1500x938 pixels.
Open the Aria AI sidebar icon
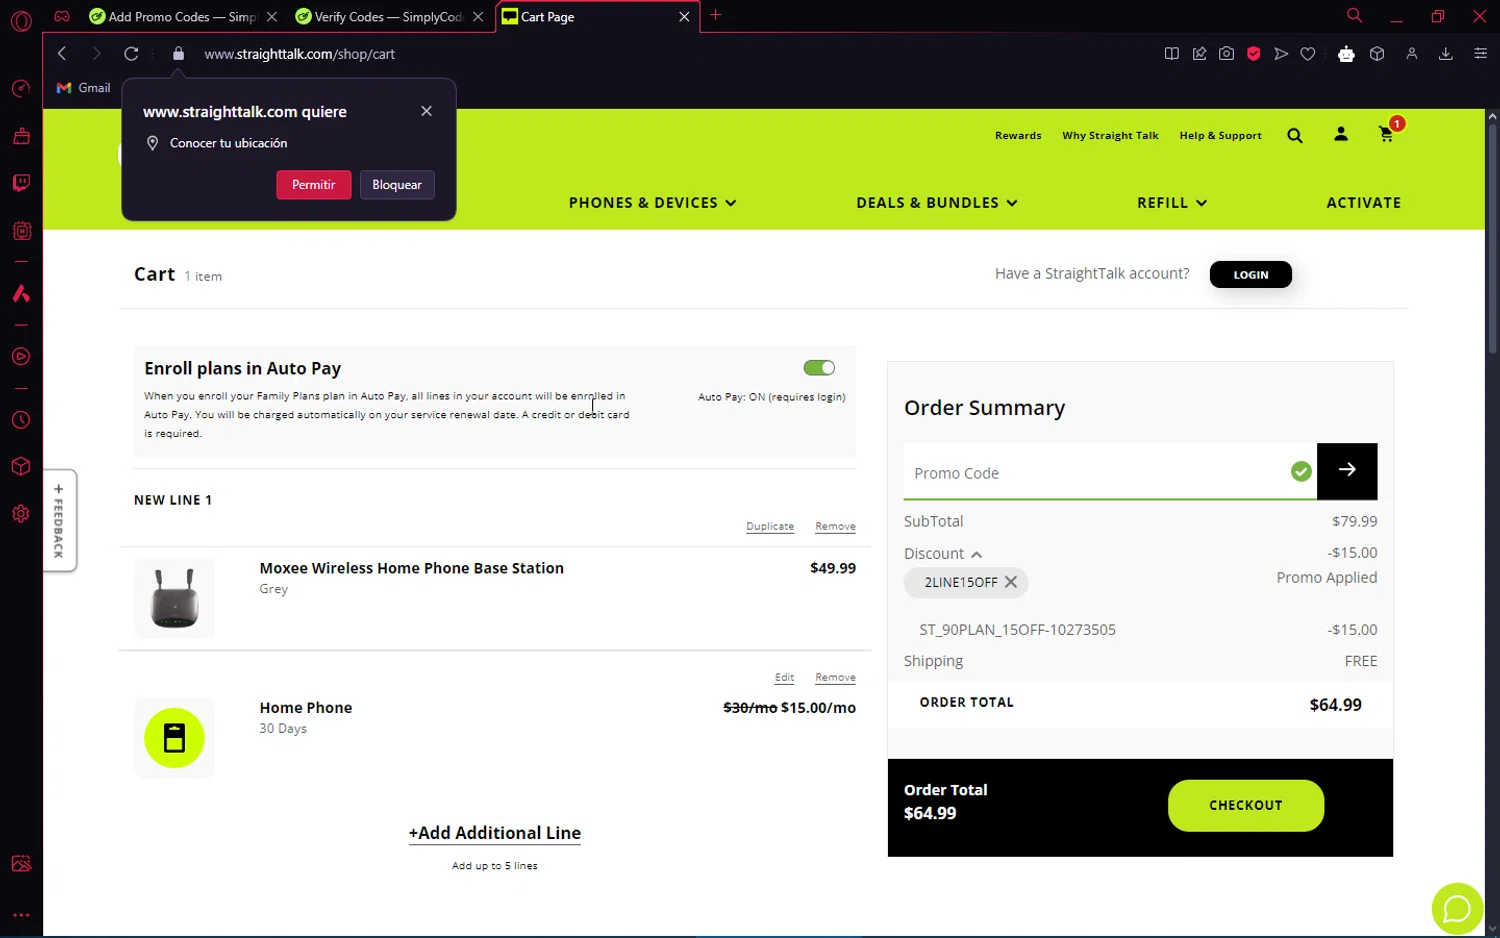[x=21, y=294]
